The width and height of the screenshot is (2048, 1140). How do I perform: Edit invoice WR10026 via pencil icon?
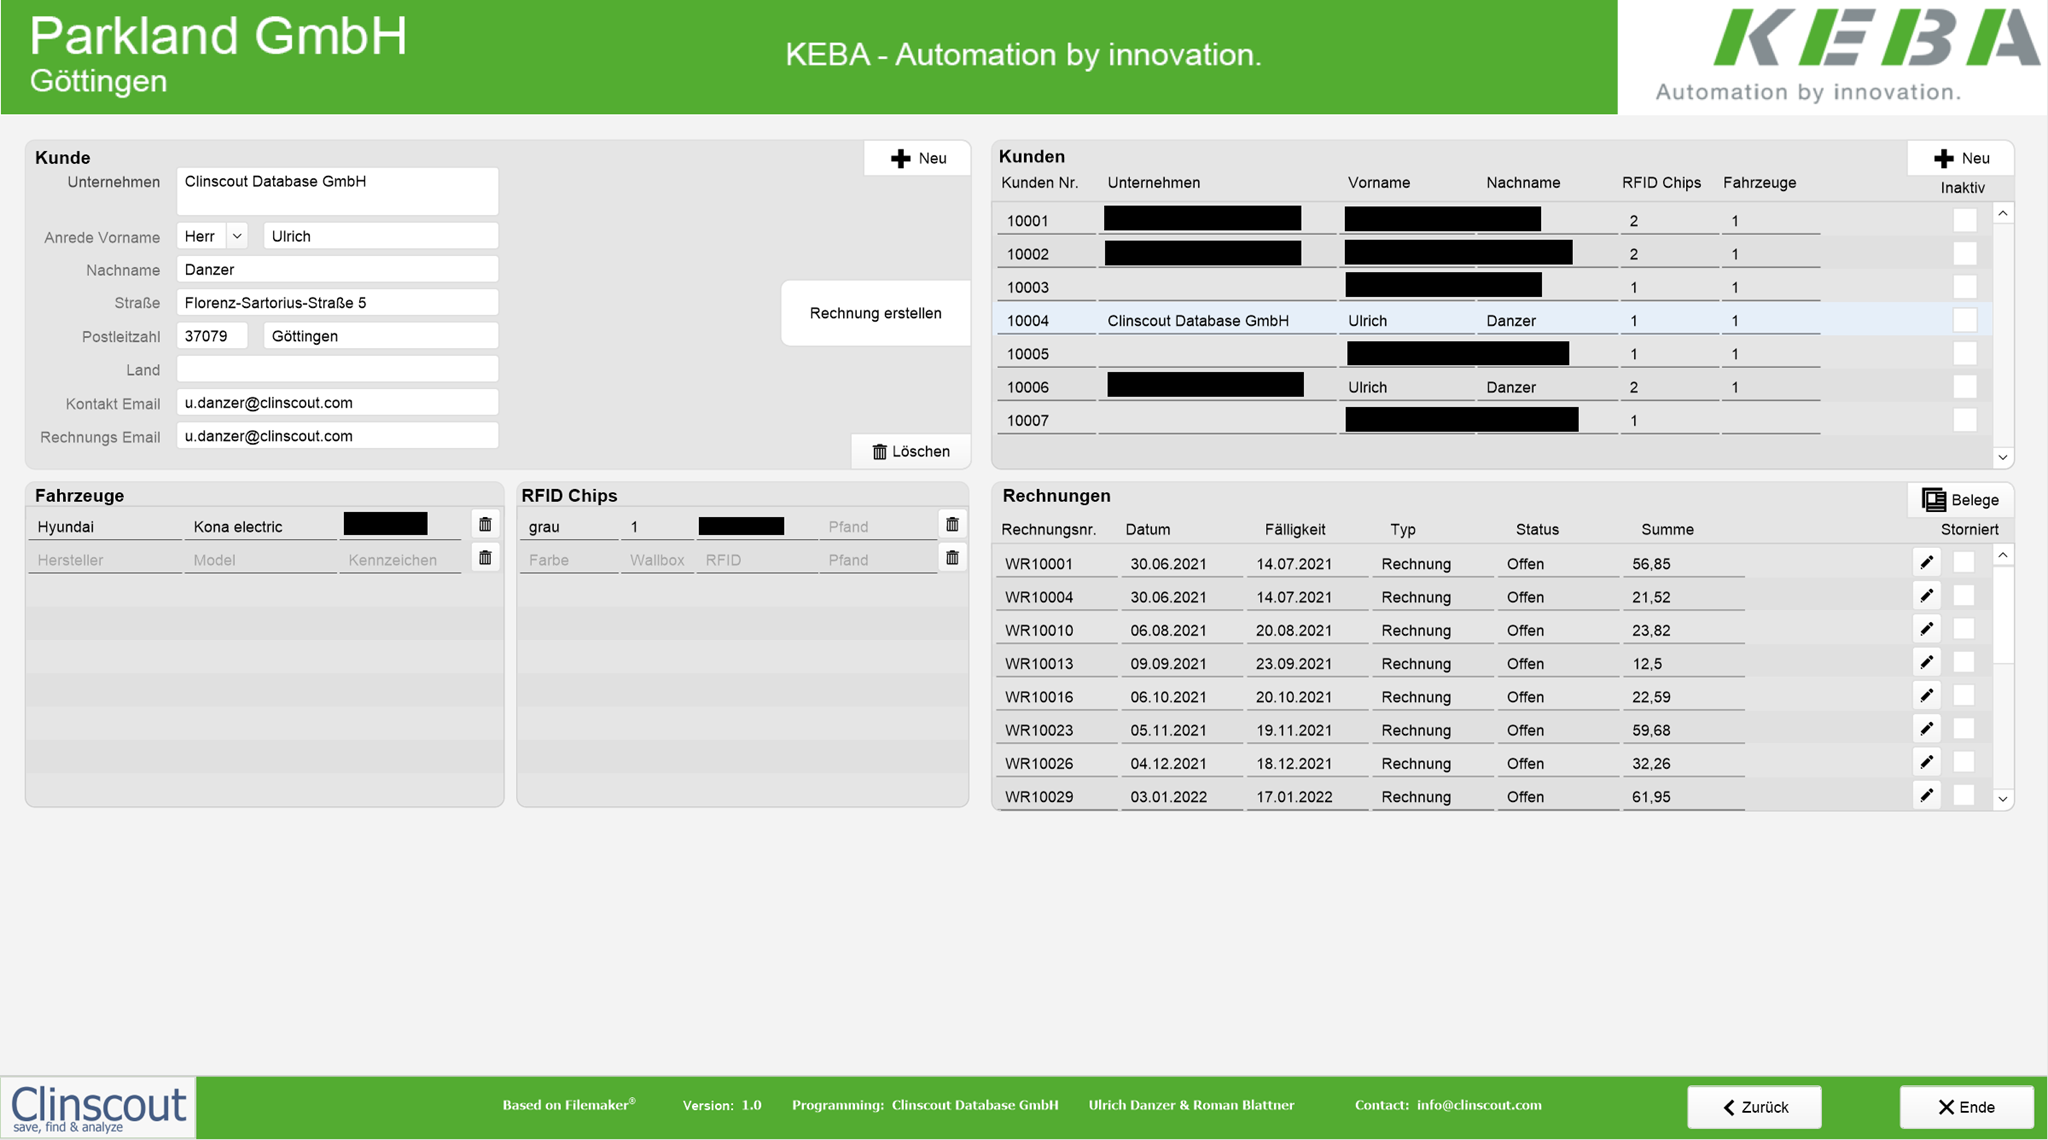[1926, 762]
